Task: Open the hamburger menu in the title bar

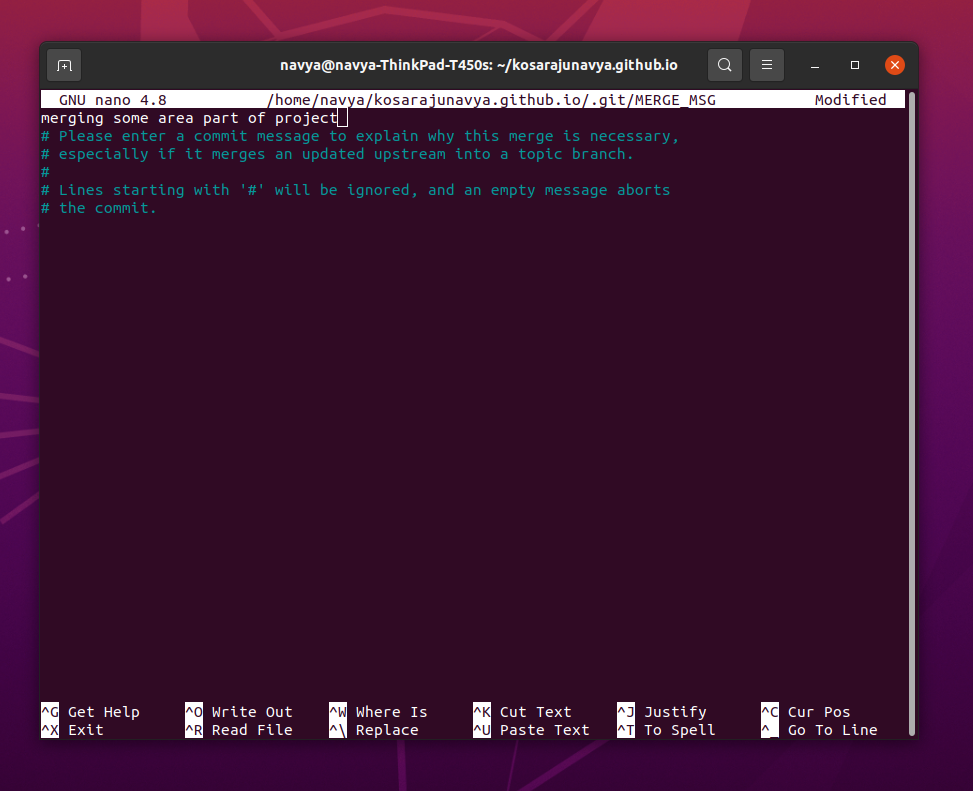Action: pyautogui.click(x=766, y=64)
